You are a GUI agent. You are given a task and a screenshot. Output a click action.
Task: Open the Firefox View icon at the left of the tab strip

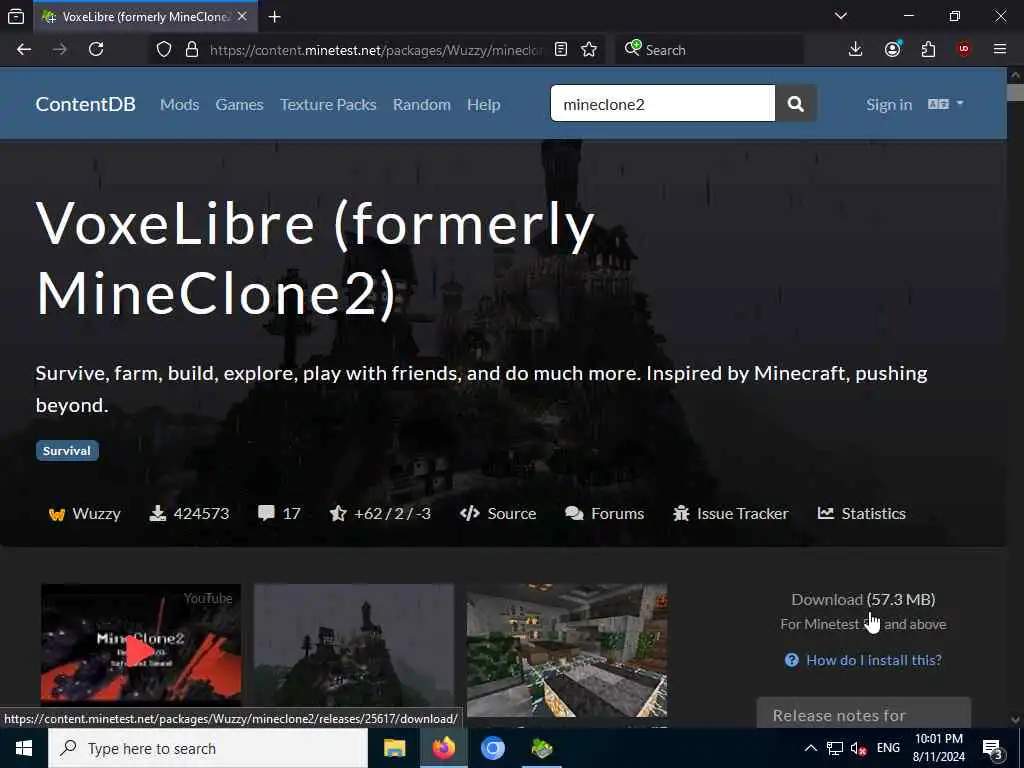16,17
